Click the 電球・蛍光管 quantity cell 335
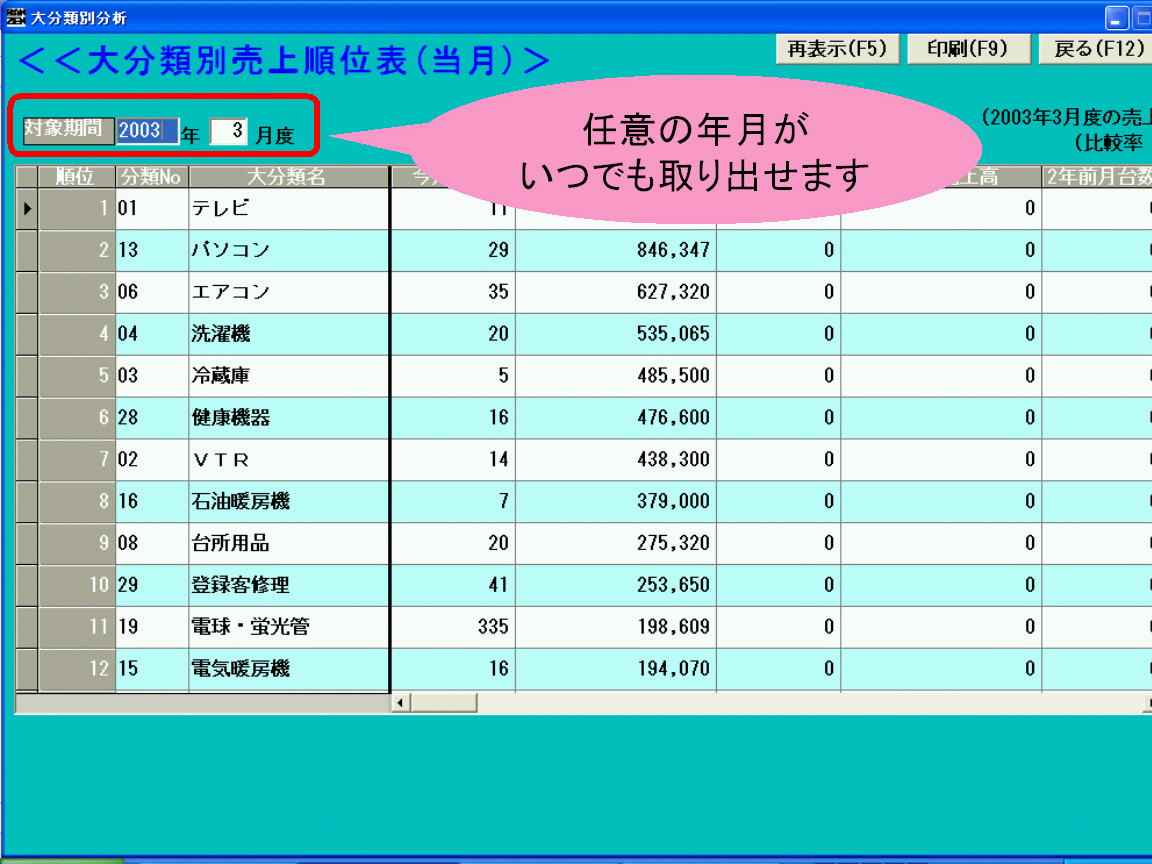 (x=452, y=627)
